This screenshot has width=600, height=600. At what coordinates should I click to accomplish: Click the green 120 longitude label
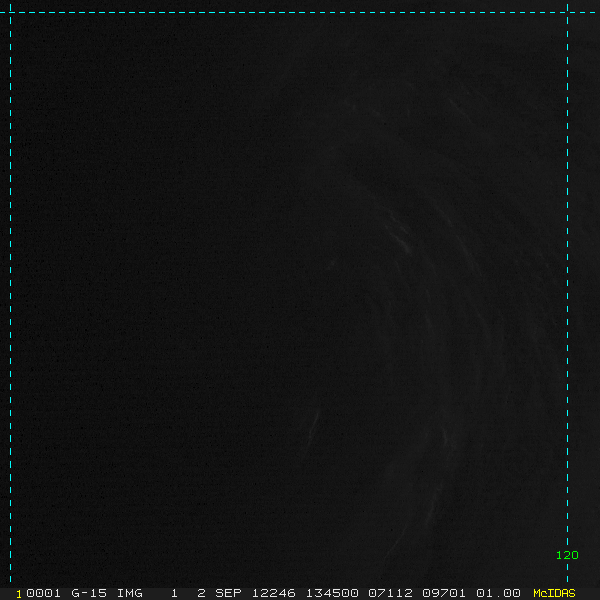[567, 555]
